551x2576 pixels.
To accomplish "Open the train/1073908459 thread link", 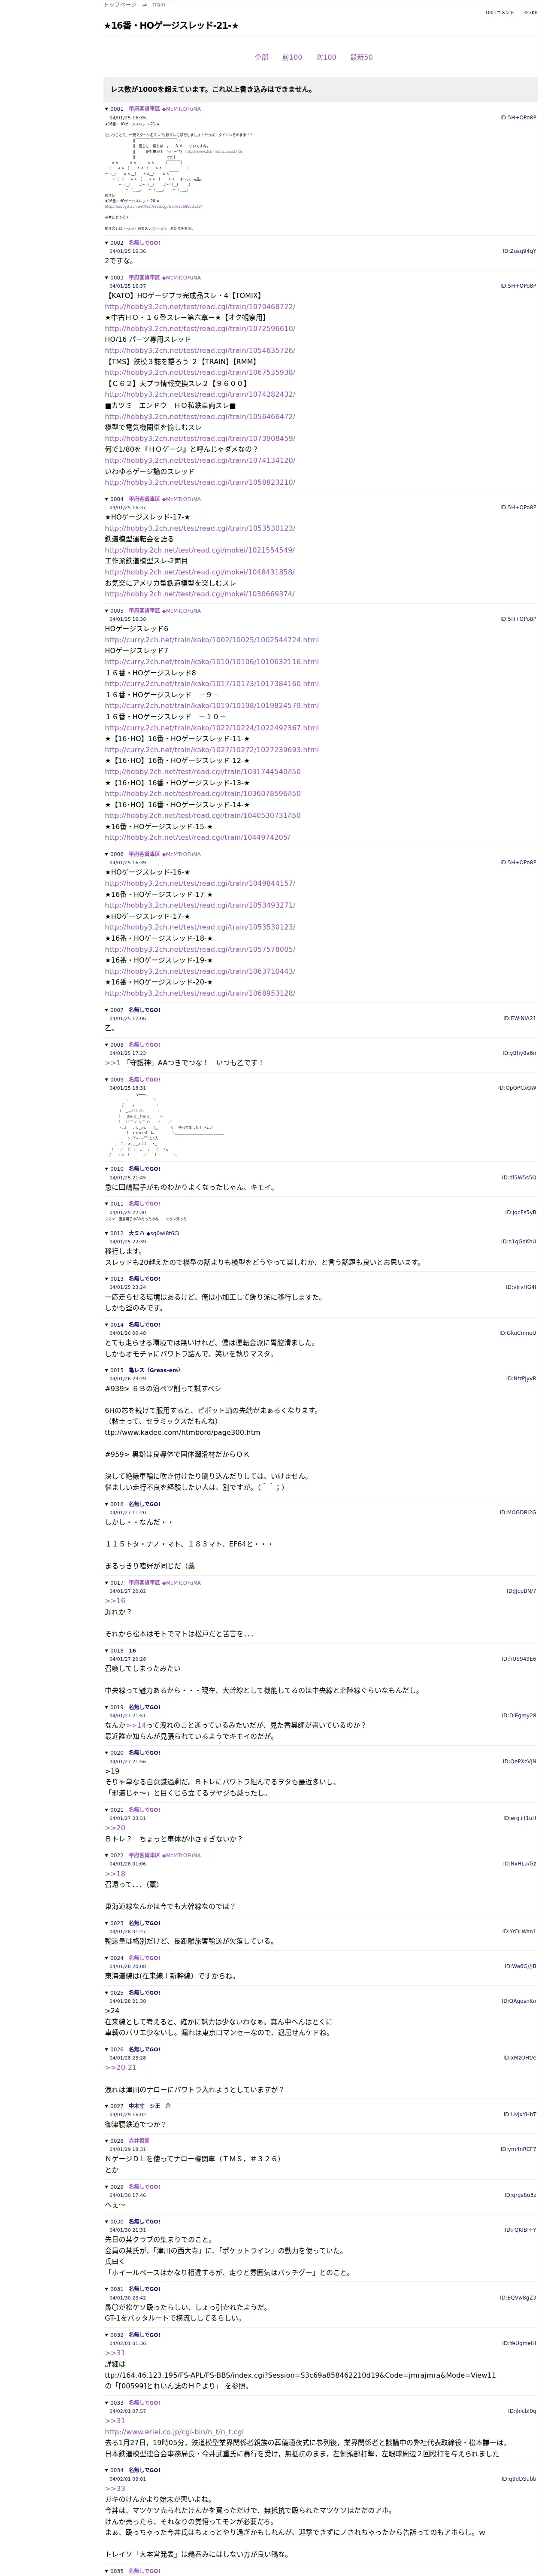I will (200, 439).
